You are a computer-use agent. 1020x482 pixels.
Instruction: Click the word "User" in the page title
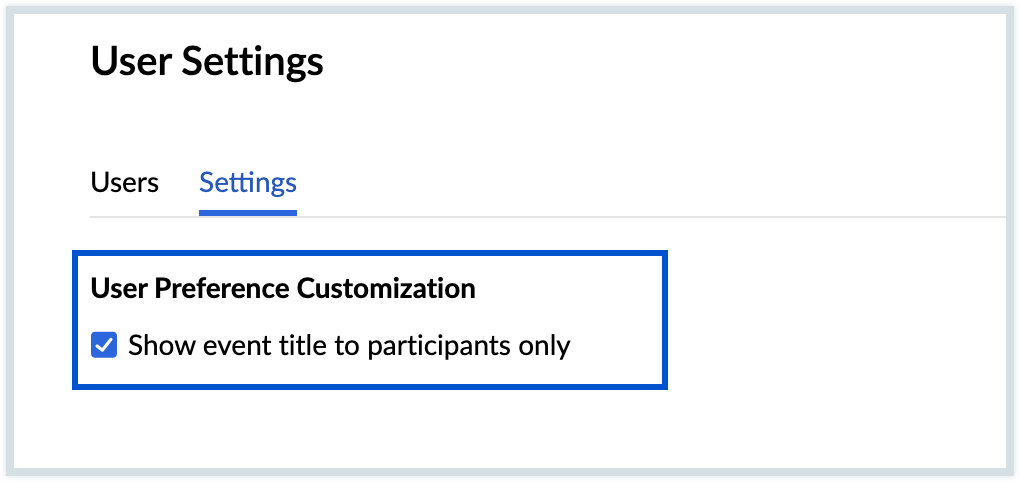click(131, 62)
